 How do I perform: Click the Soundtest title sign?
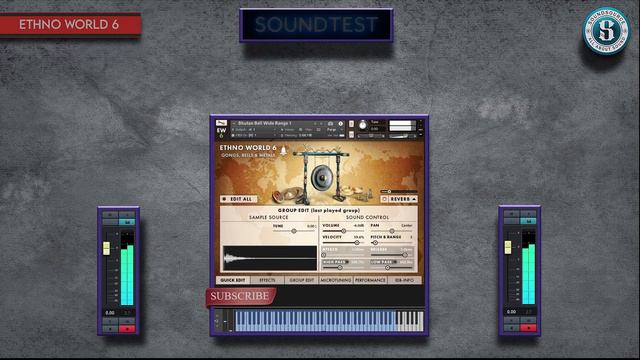(316, 25)
